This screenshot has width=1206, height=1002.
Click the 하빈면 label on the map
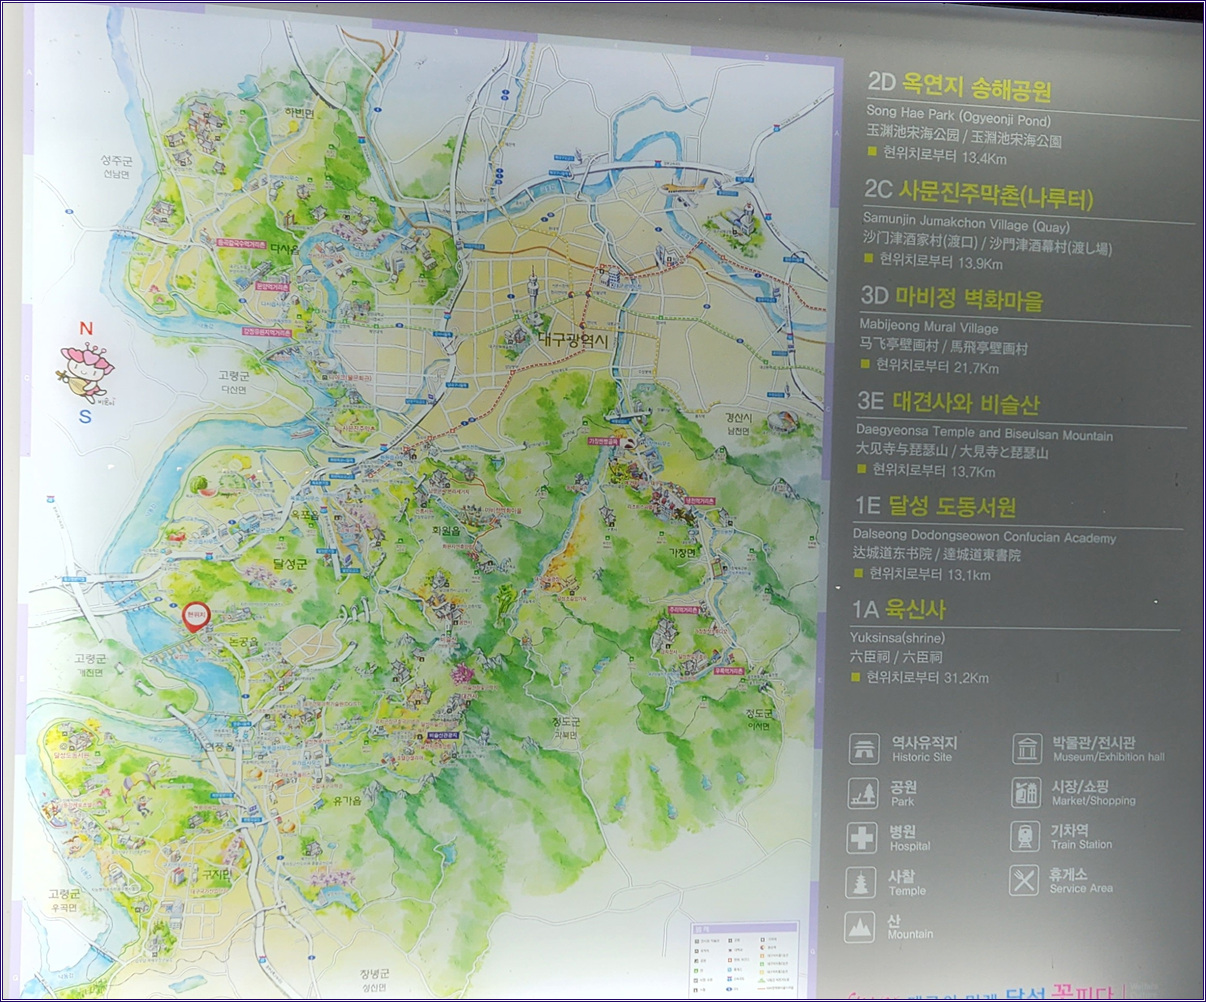click(x=299, y=113)
